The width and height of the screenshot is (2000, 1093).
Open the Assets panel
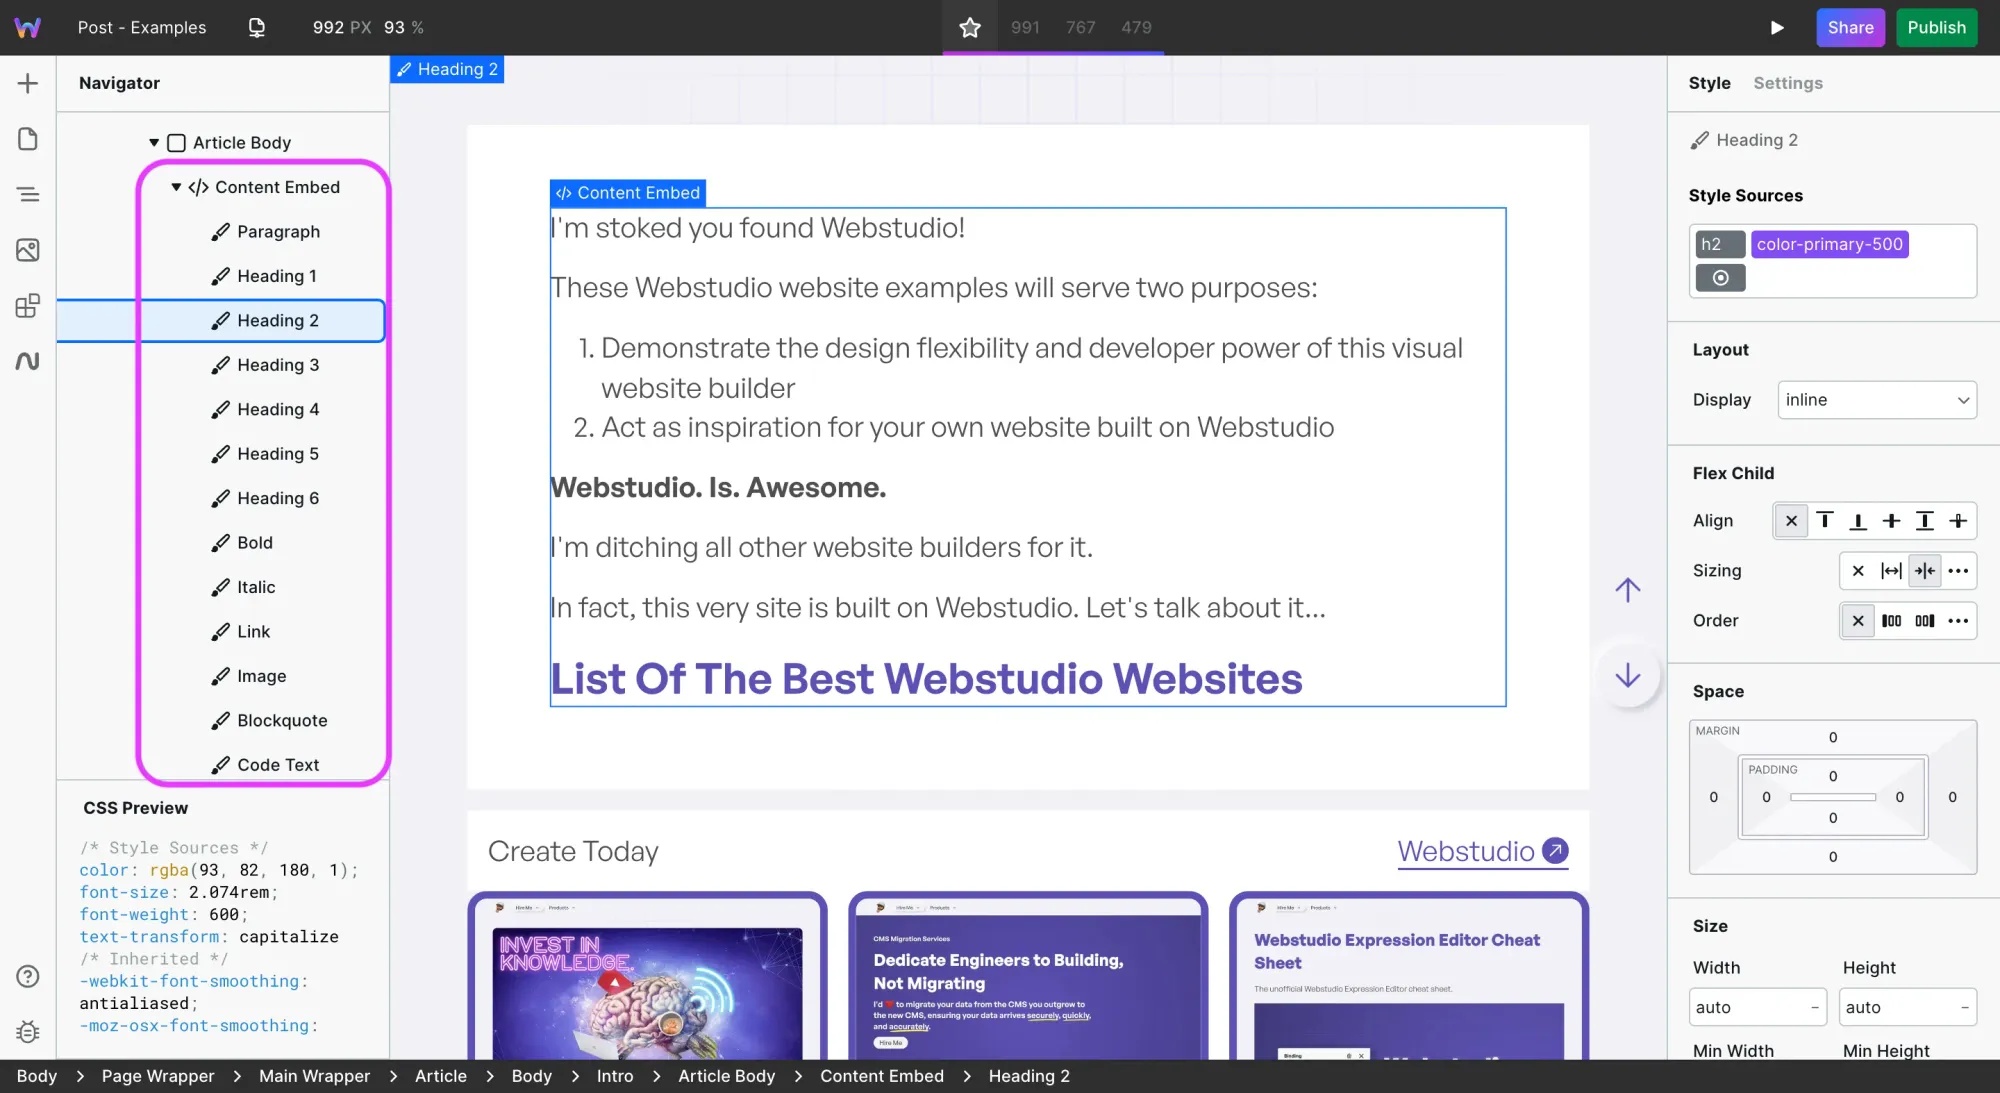pyautogui.click(x=28, y=250)
